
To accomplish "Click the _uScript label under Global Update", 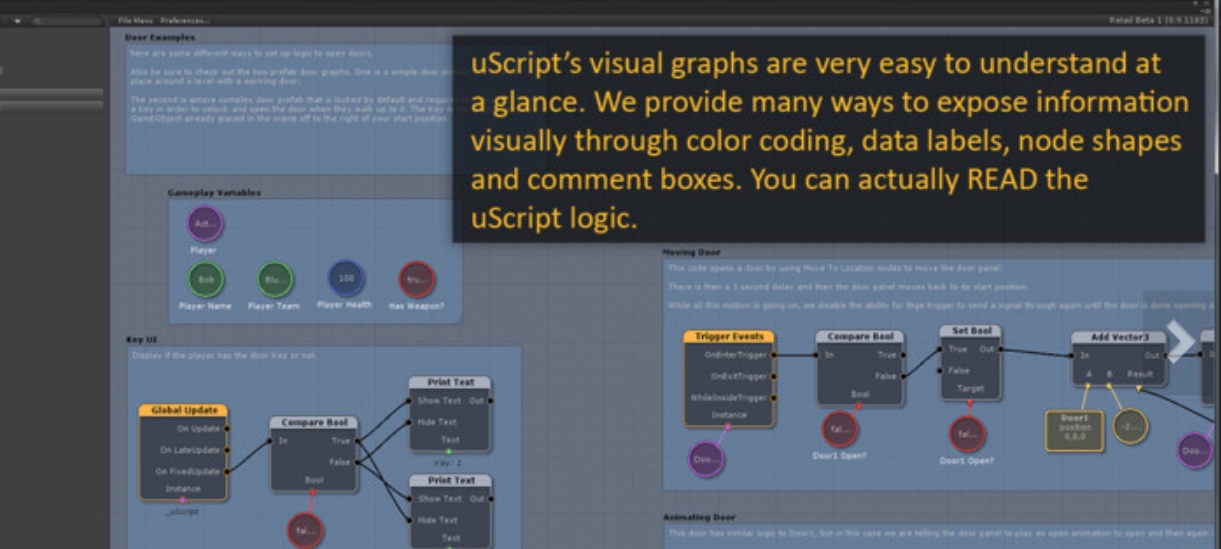I will [x=183, y=511].
